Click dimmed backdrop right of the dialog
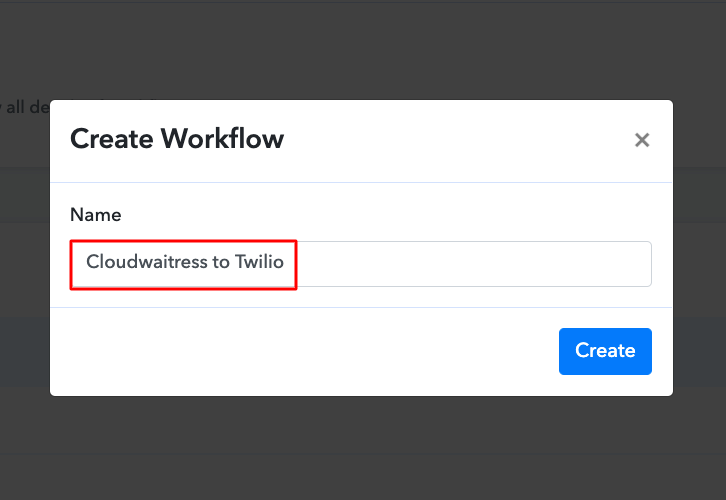The image size is (726, 500). tap(700, 250)
